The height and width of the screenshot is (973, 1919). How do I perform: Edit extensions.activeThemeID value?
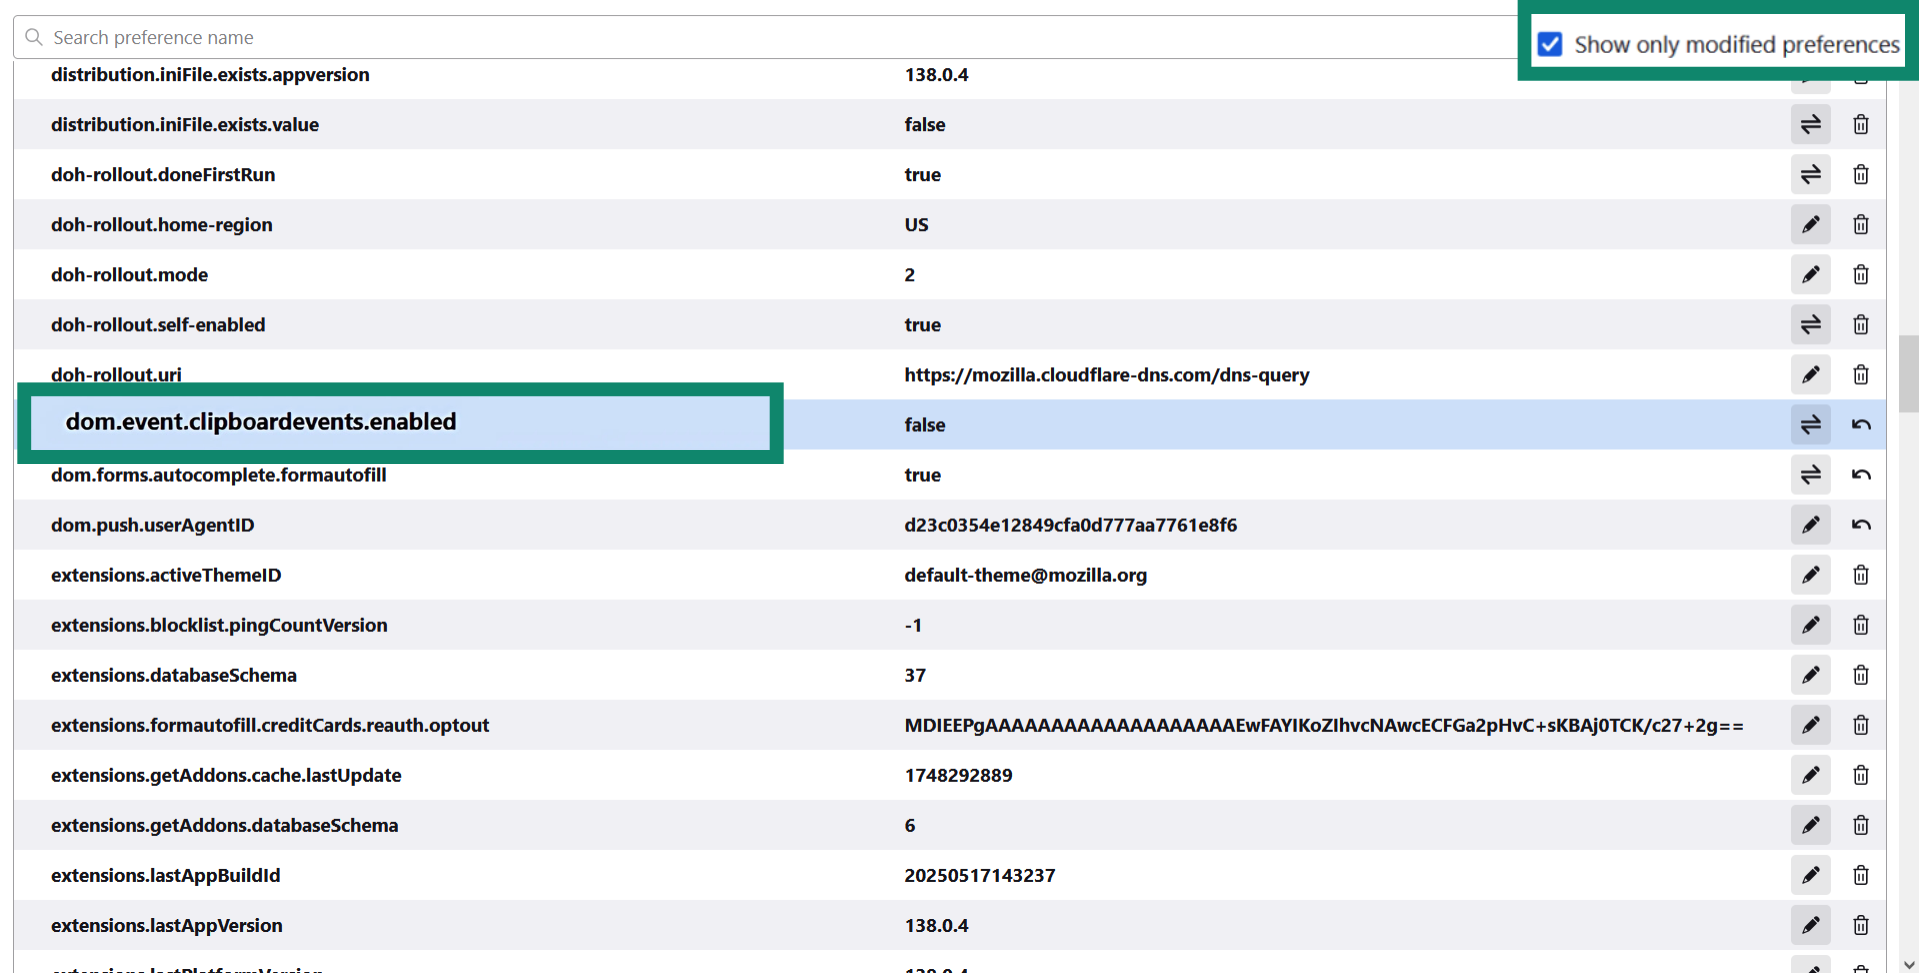[x=1810, y=575]
